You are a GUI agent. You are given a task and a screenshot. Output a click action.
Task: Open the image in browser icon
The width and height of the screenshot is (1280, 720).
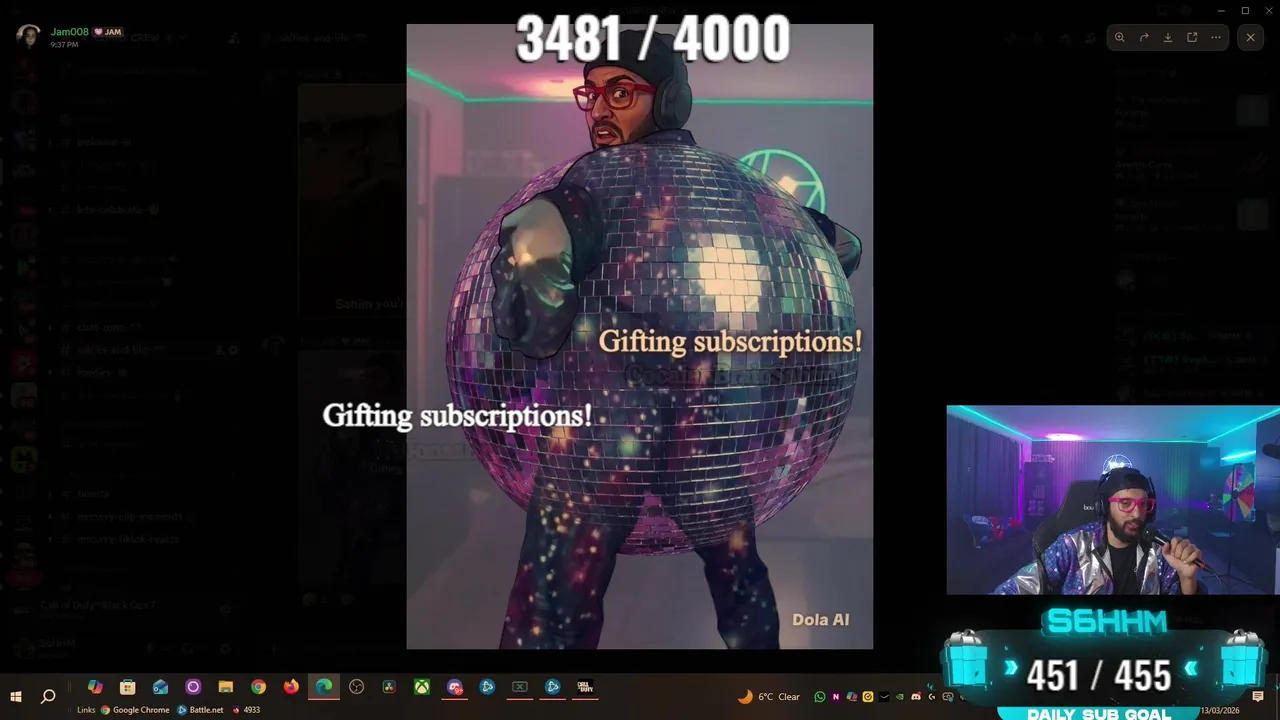[1192, 37]
